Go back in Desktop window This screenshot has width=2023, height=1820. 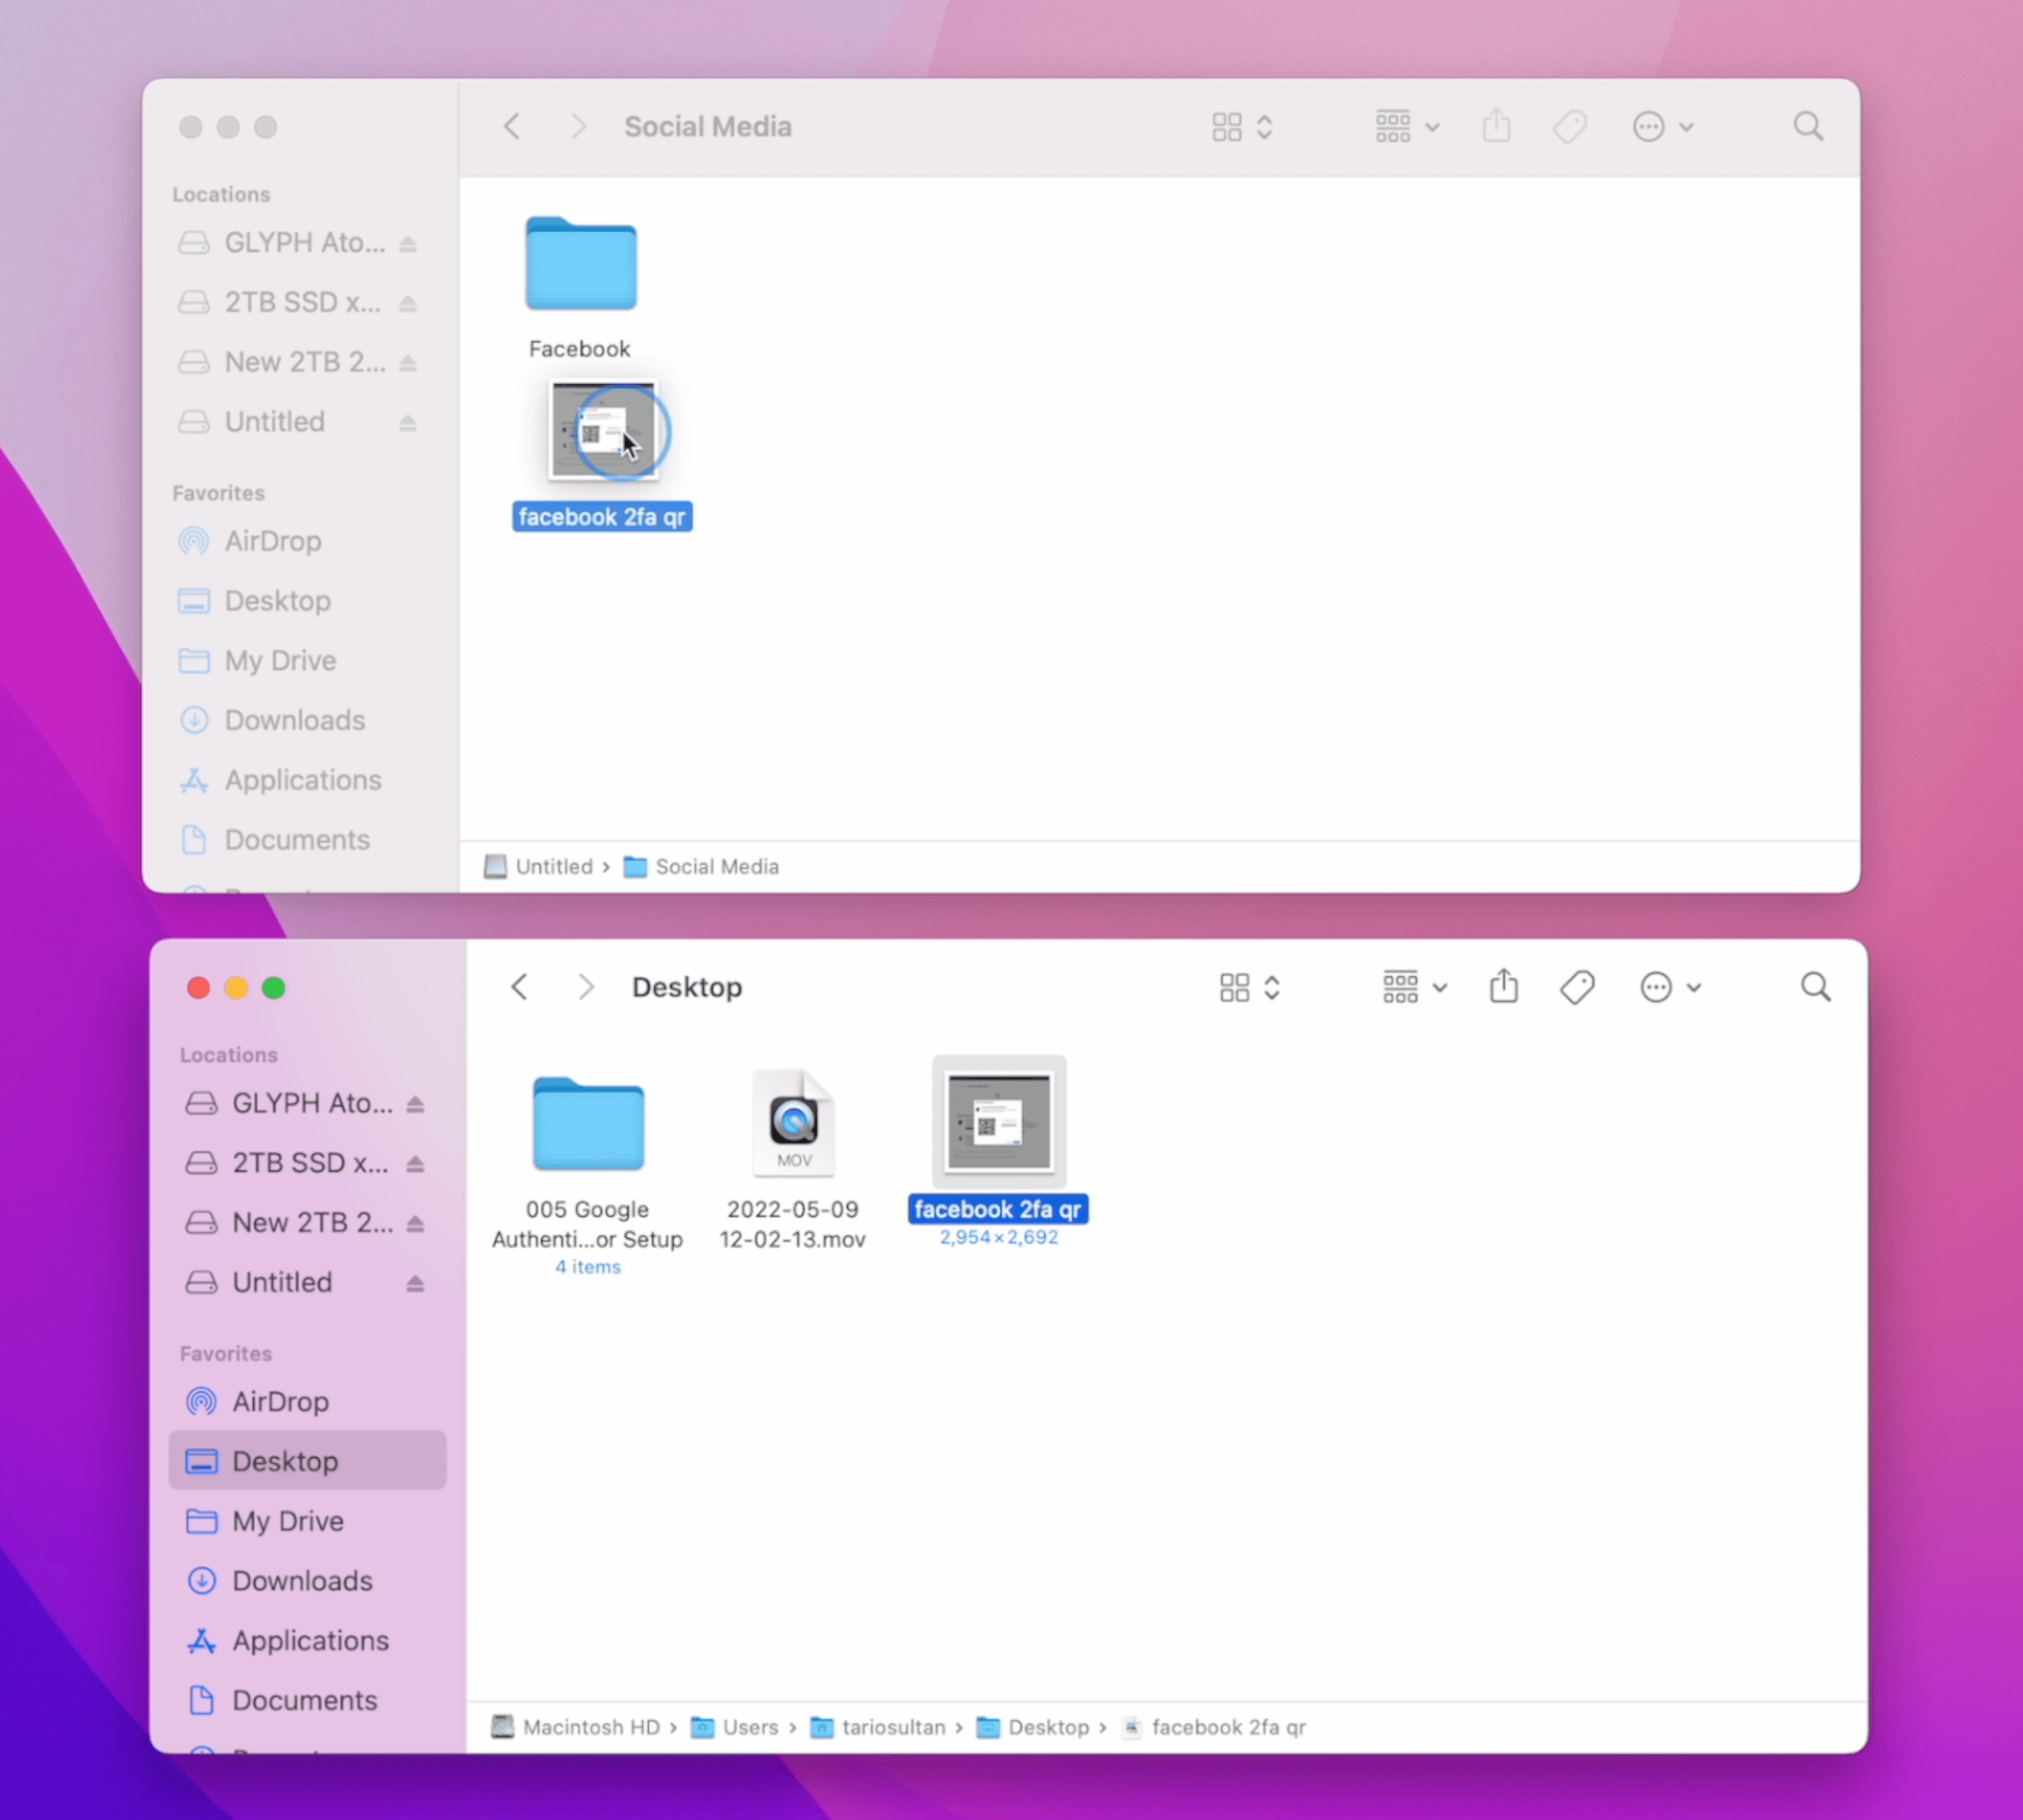click(519, 987)
